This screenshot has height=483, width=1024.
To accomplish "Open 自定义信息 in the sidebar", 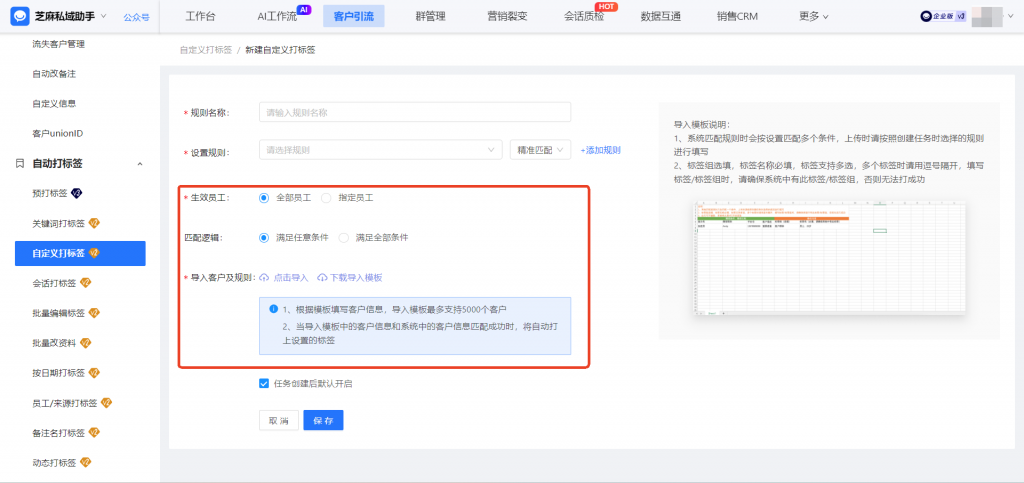I will pyautogui.click(x=54, y=103).
